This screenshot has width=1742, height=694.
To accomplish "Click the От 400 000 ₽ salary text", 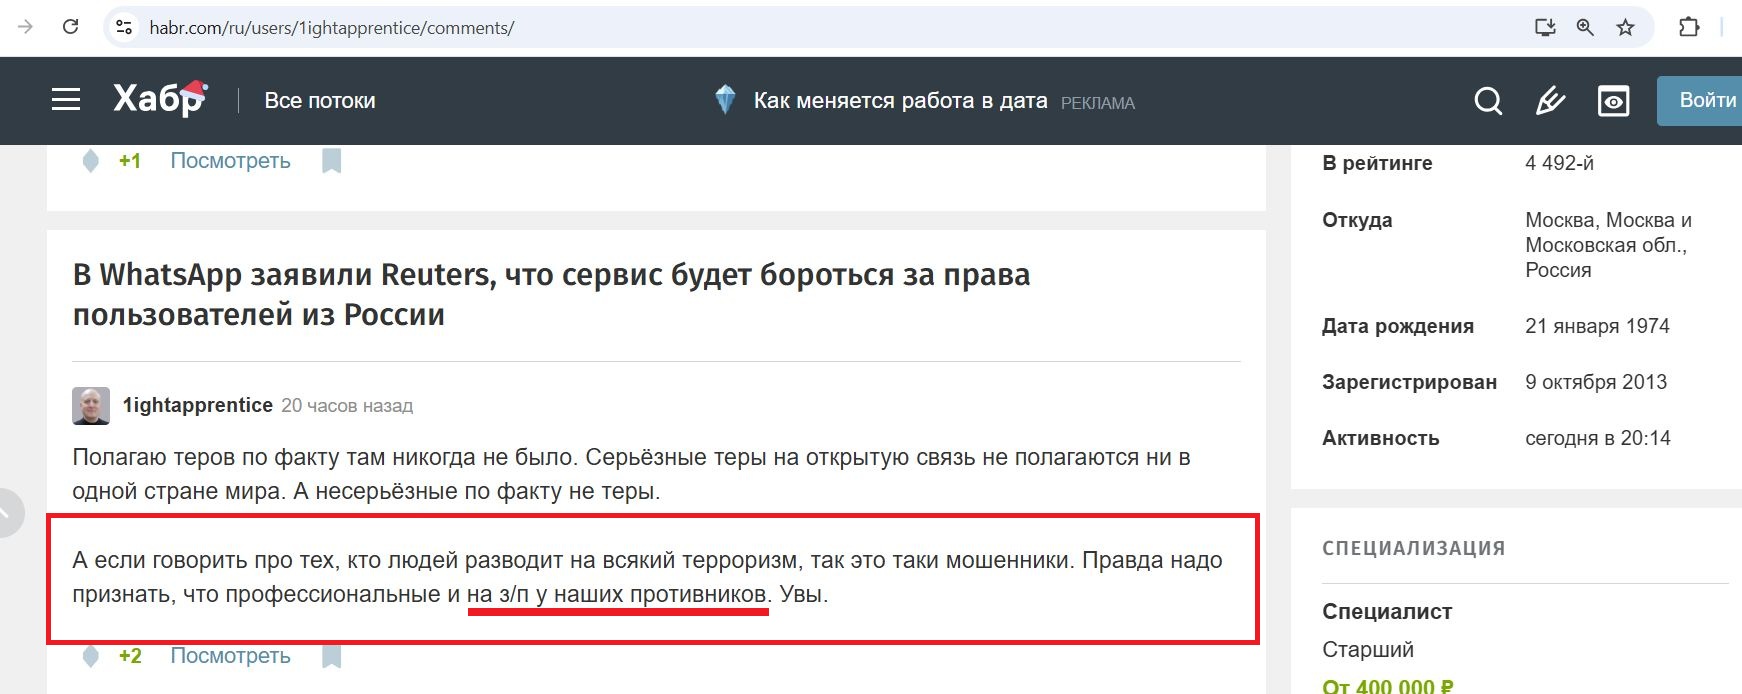I will coord(1388,686).
